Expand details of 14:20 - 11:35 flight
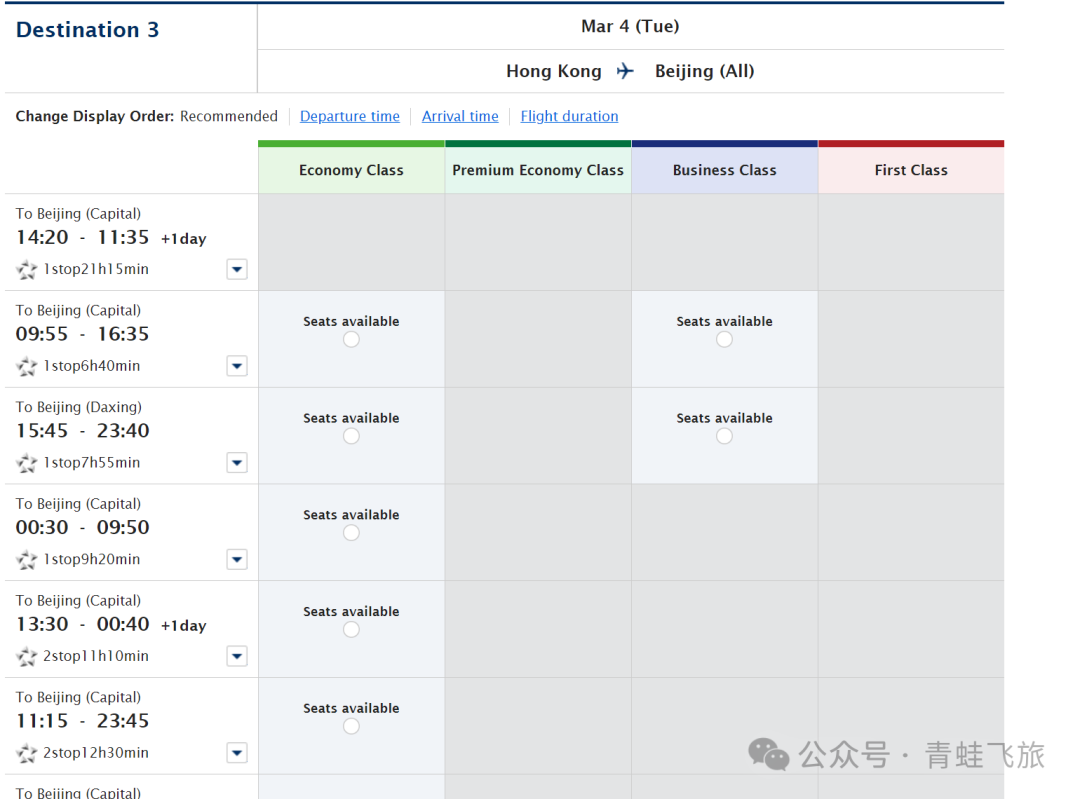This screenshot has width=1080, height=799. click(x=237, y=269)
